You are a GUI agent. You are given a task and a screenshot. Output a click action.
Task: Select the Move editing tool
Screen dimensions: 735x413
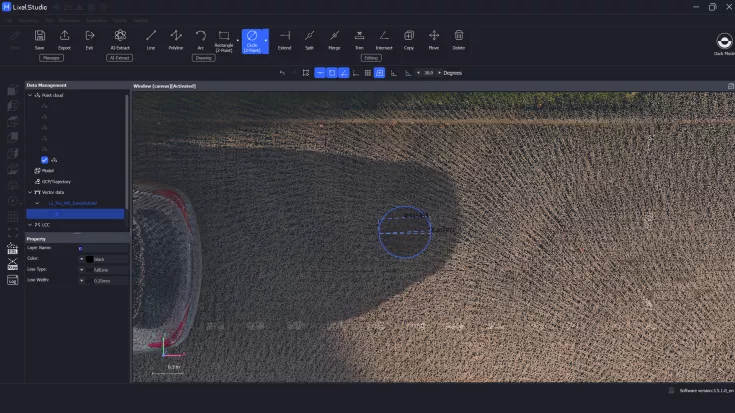(x=434, y=39)
